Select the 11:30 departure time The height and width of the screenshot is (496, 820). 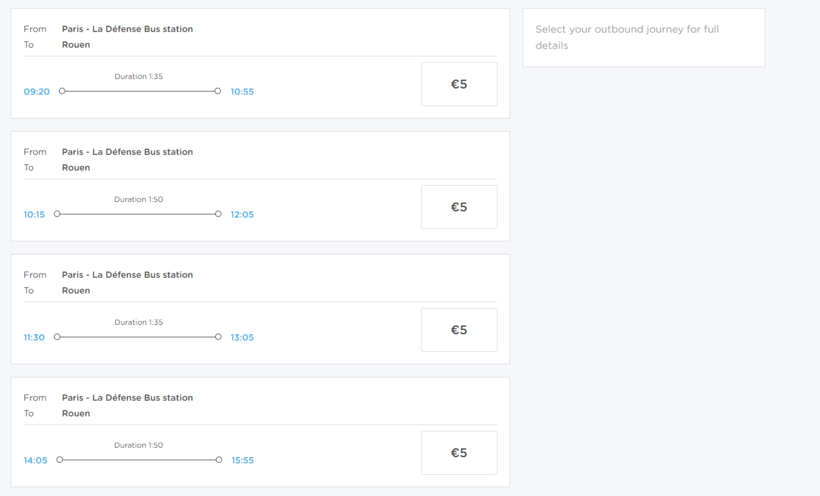click(35, 338)
